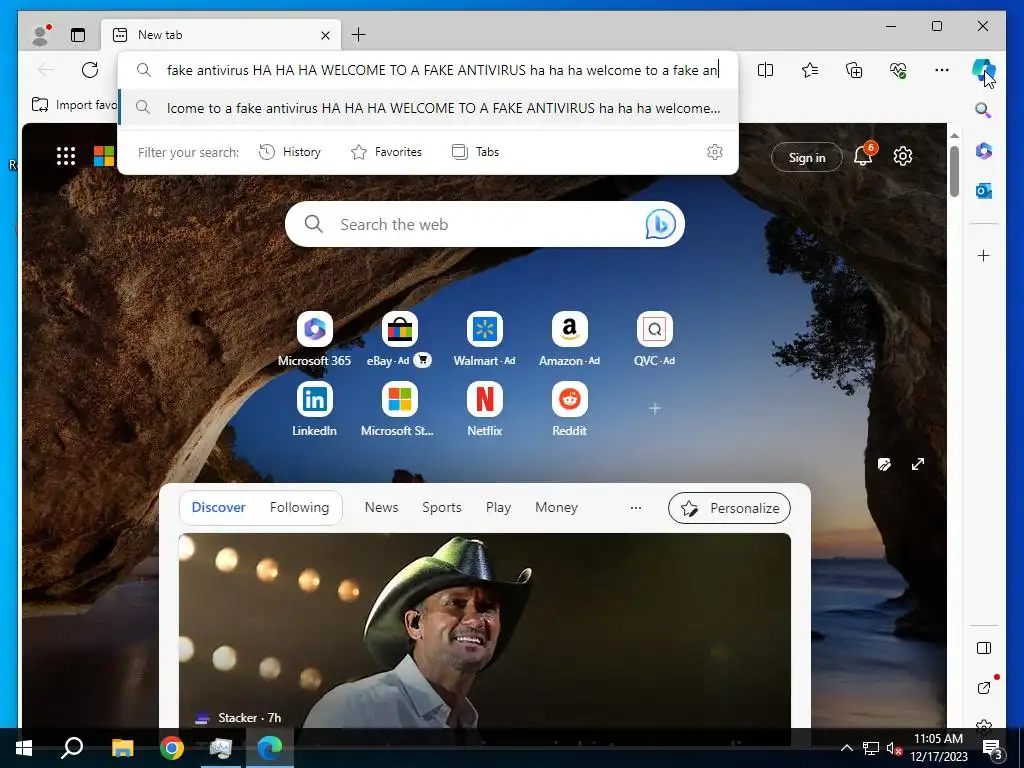Image resolution: width=1024 pixels, height=768 pixels.
Task: Click the Sign in button
Action: (x=807, y=157)
